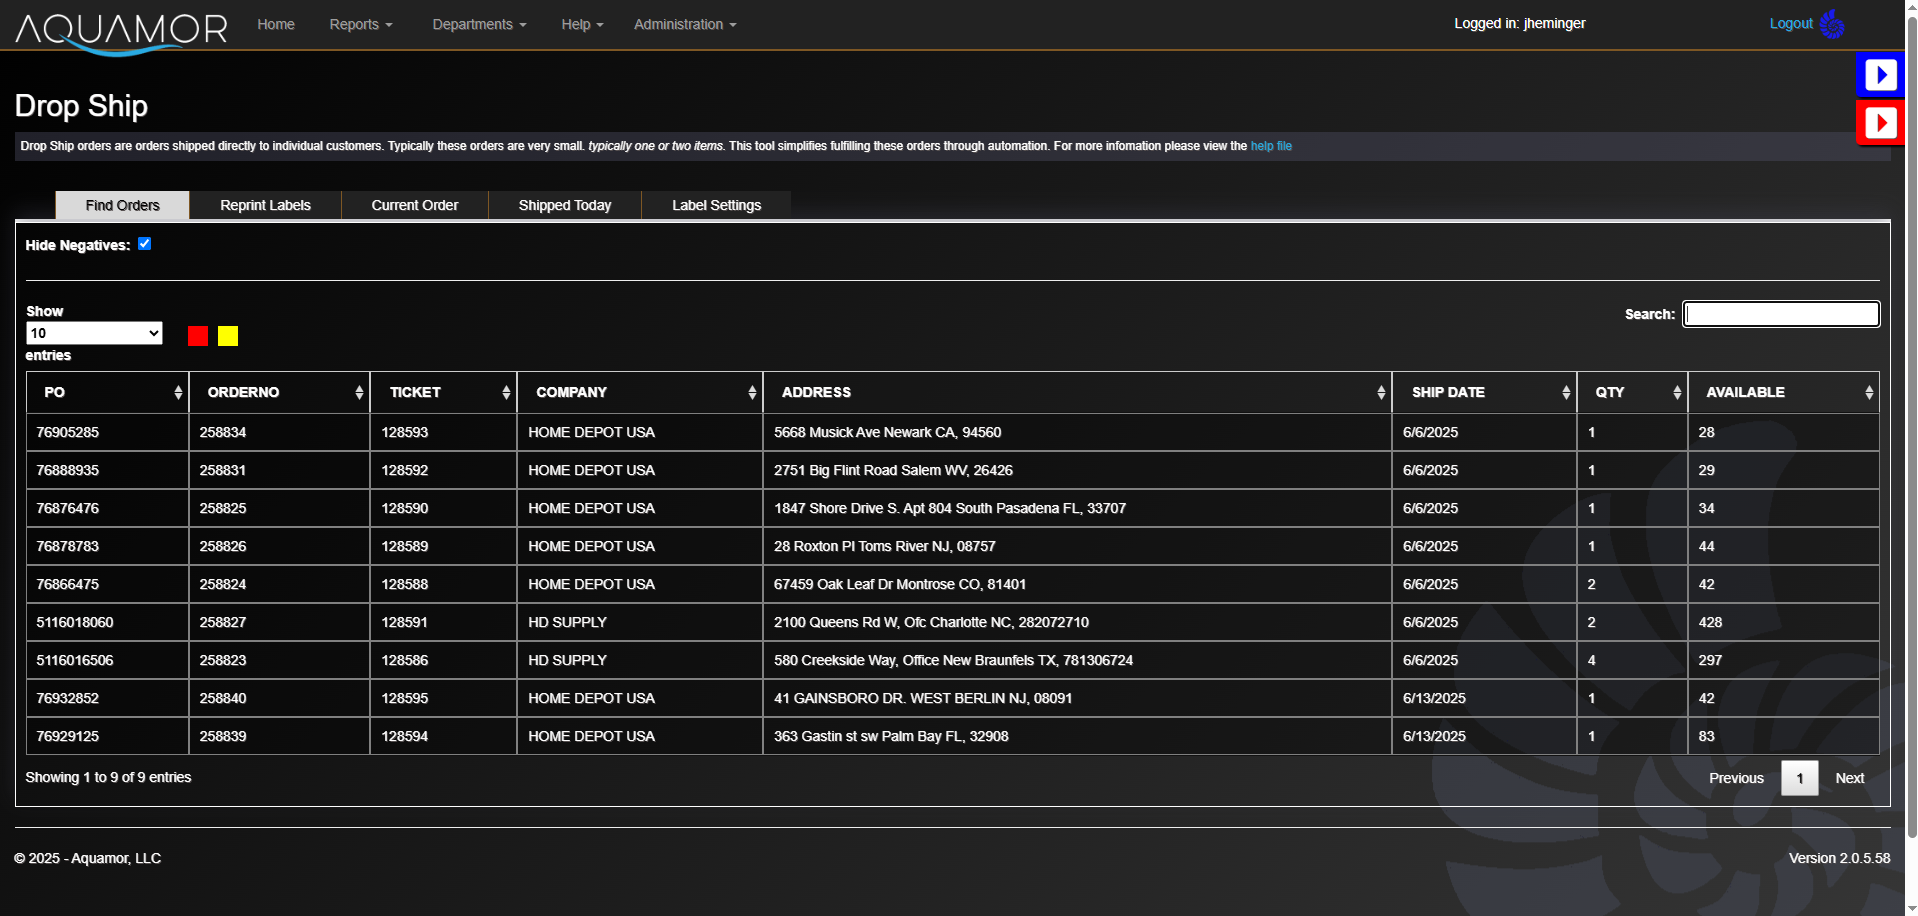The image size is (1918, 916).
Task: Click the Next pagination button
Action: [1849, 778]
